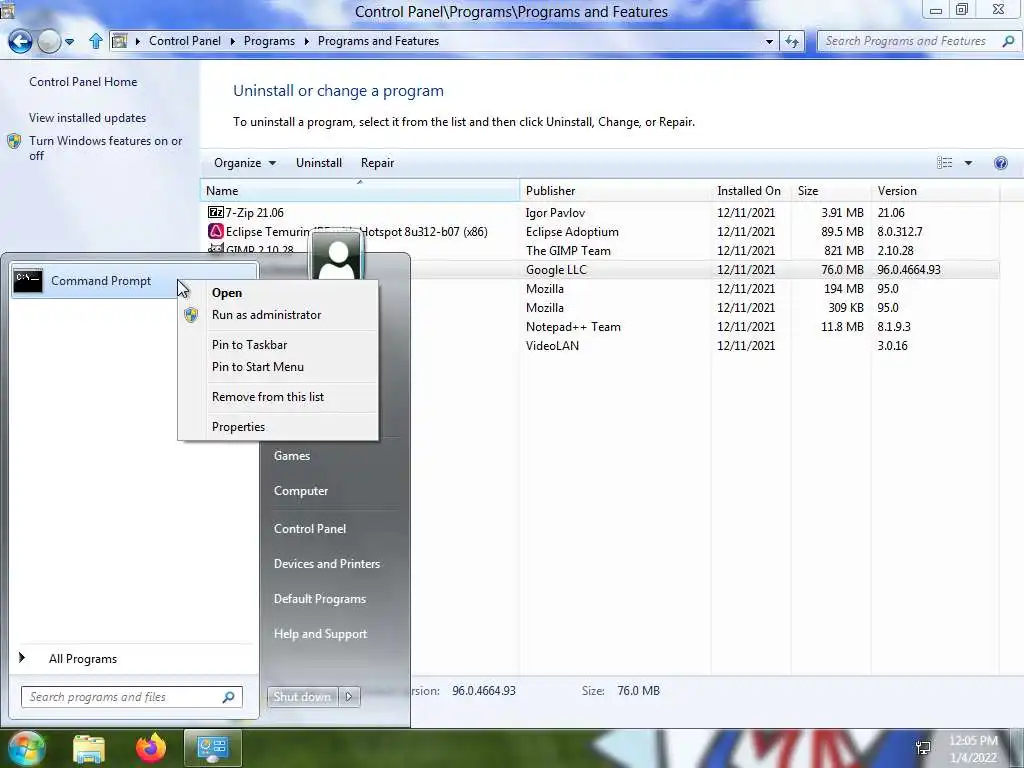This screenshot has width=1024, height=768.
Task: Click Control Panel in the breadcrumb path
Action: click(185, 40)
